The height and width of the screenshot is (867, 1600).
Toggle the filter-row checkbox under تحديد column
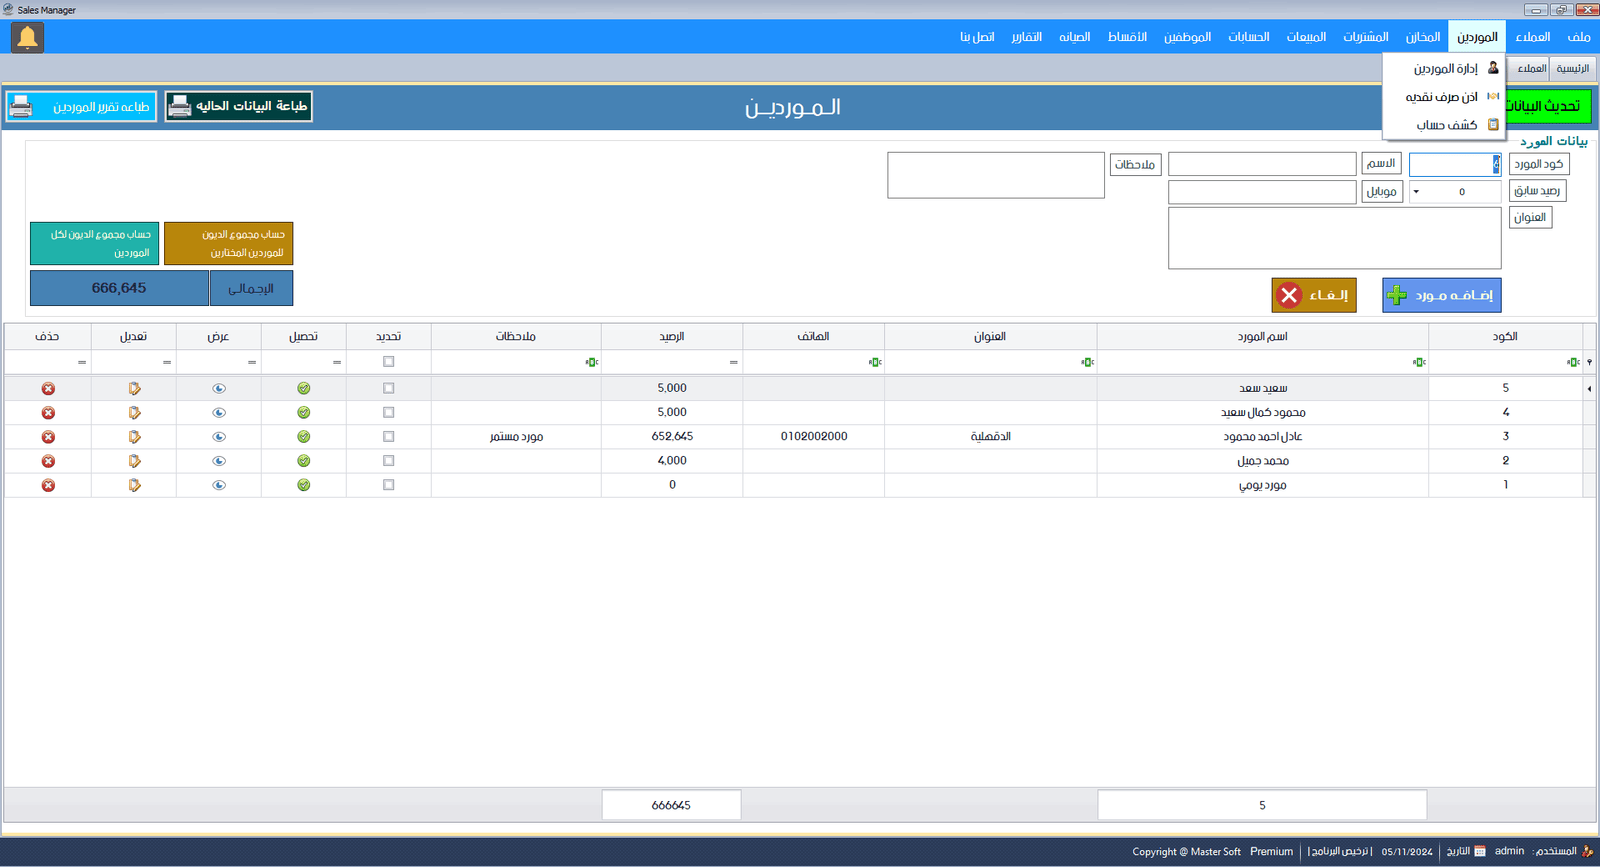pyautogui.click(x=389, y=362)
